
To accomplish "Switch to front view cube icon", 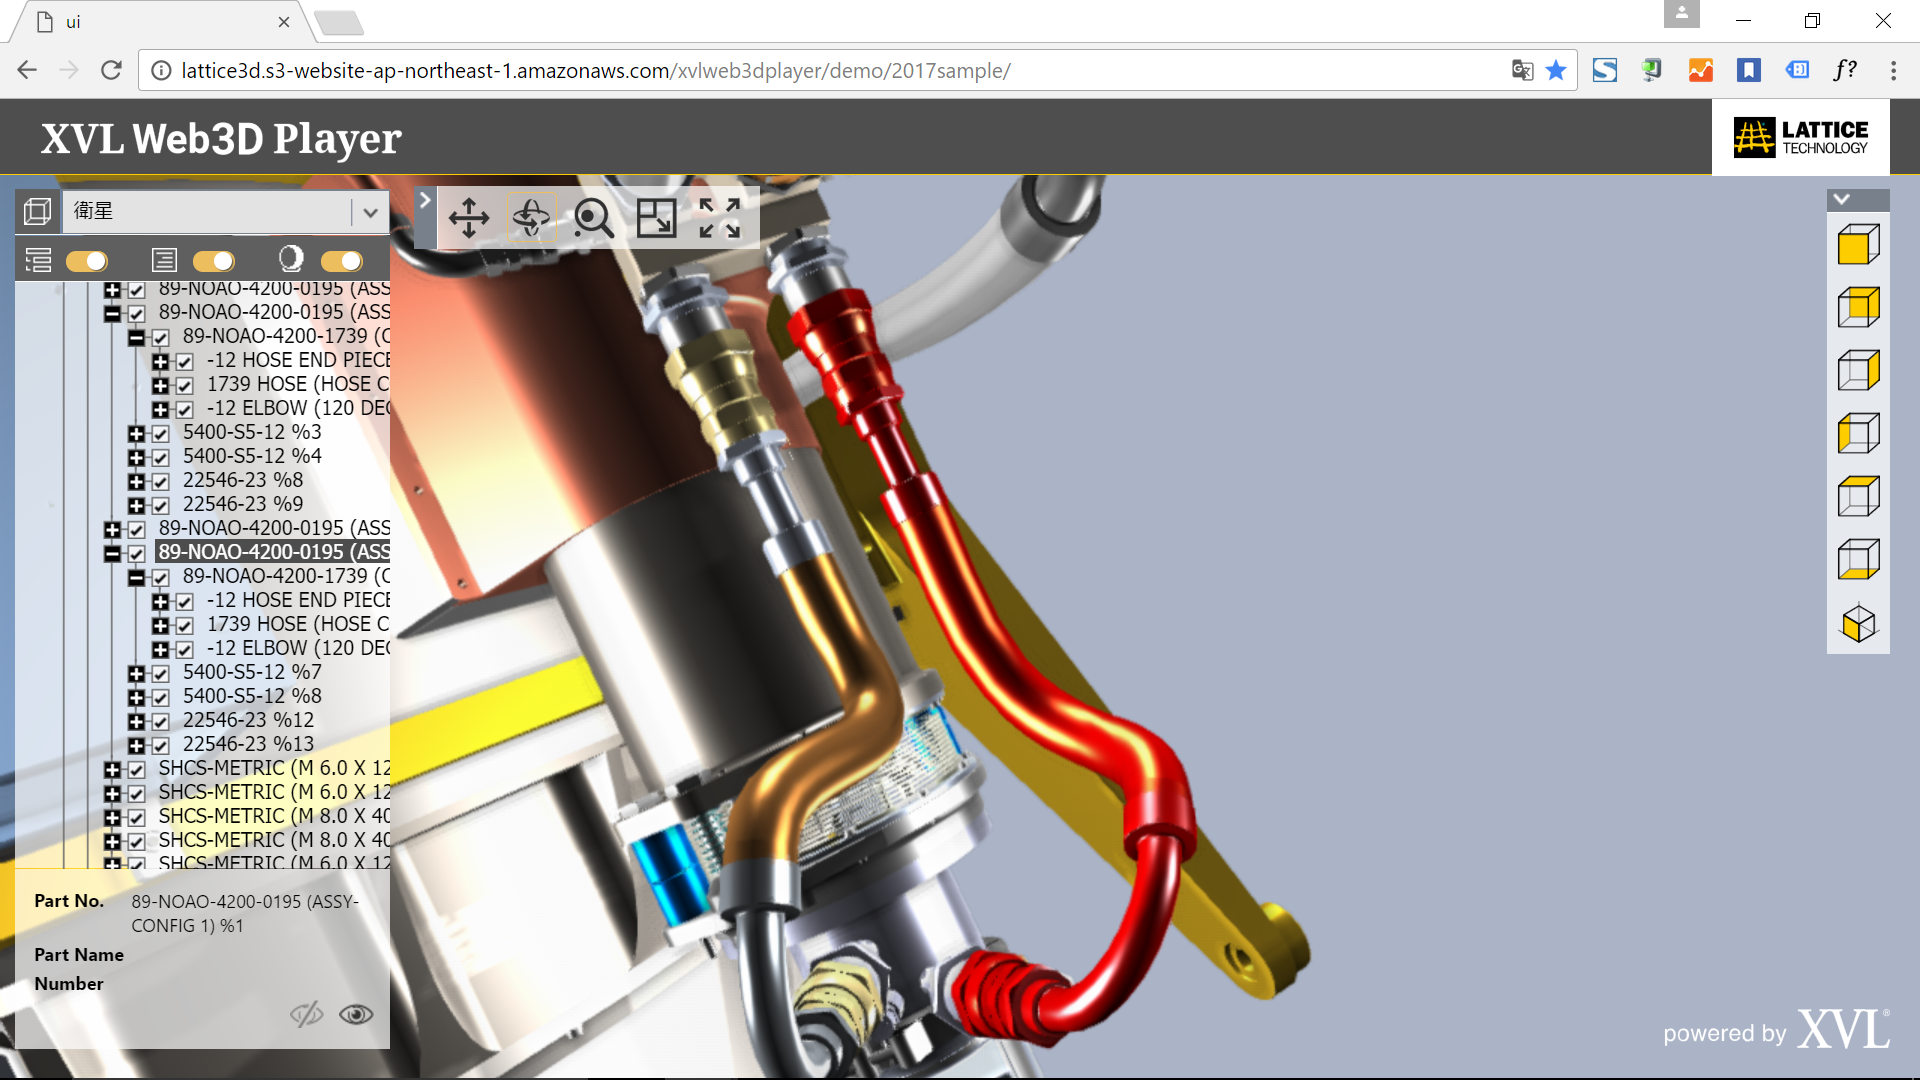I will click(1858, 245).
